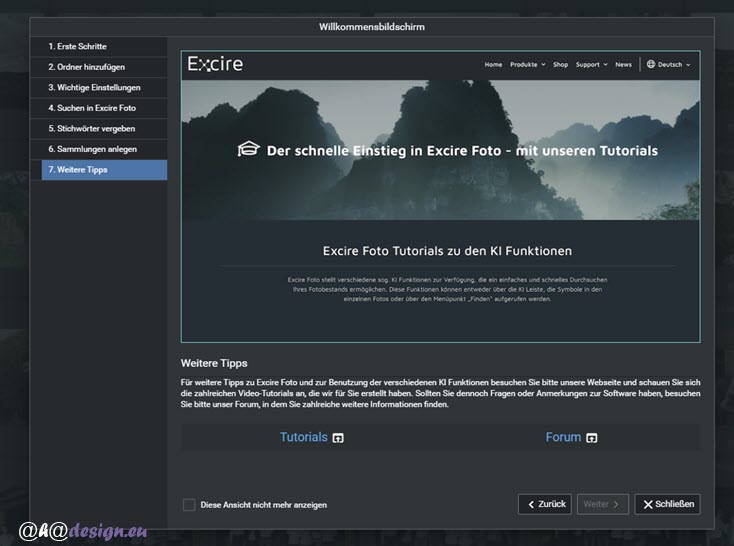Viewport: 734px width, 546px height.
Task: Select 7. Weitere Tipps step
Action: [104, 170]
